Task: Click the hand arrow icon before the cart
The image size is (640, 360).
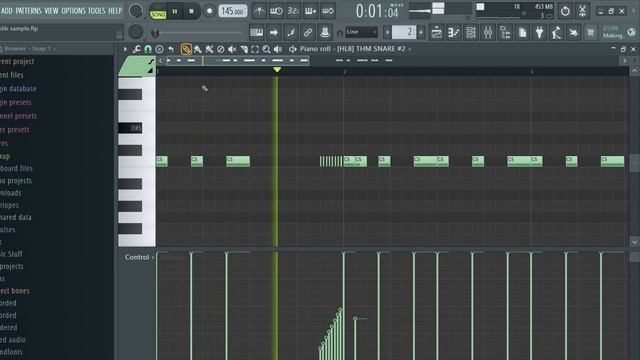Action: (x=573, y=32)
